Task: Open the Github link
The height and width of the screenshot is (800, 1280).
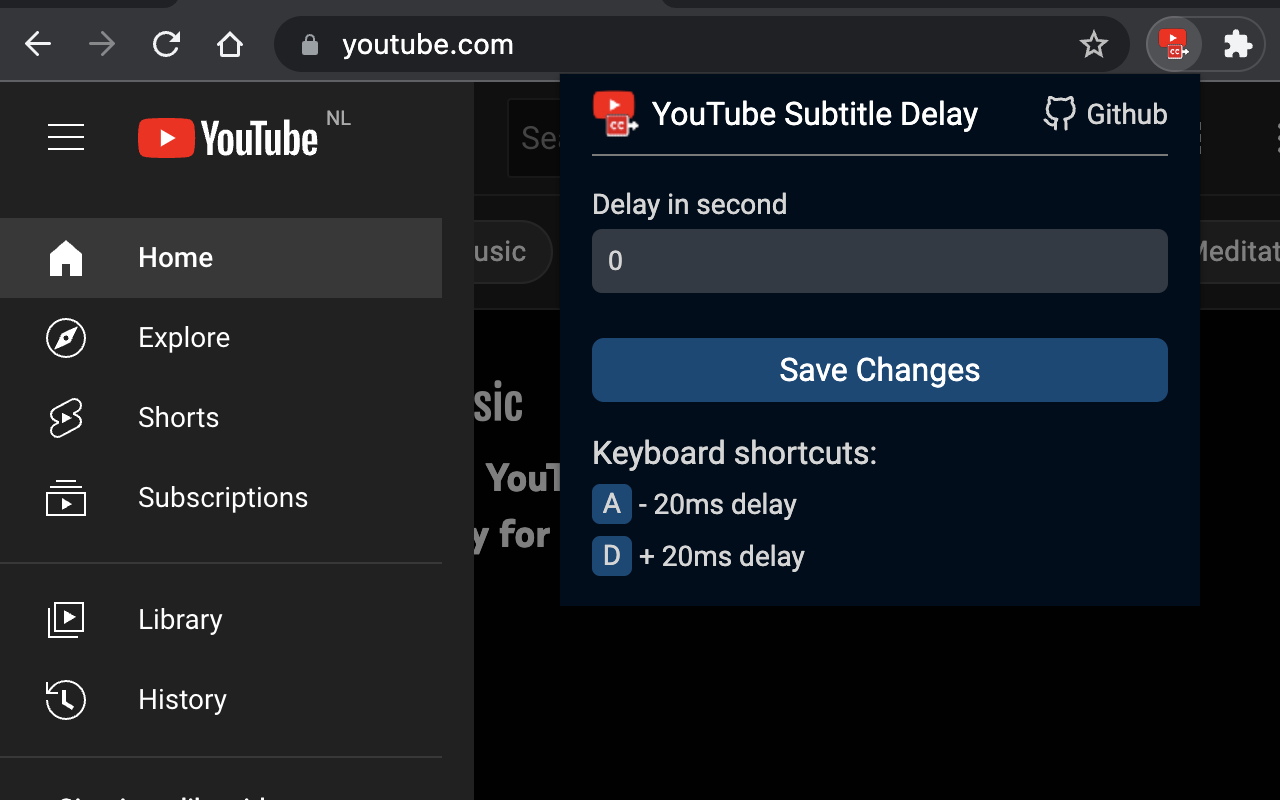Action: tap(1104, 113)
